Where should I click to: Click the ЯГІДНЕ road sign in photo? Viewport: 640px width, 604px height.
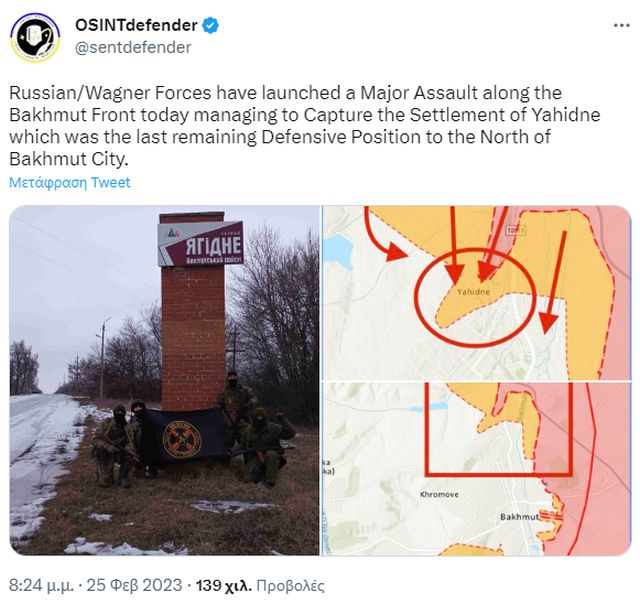(201, 244)
